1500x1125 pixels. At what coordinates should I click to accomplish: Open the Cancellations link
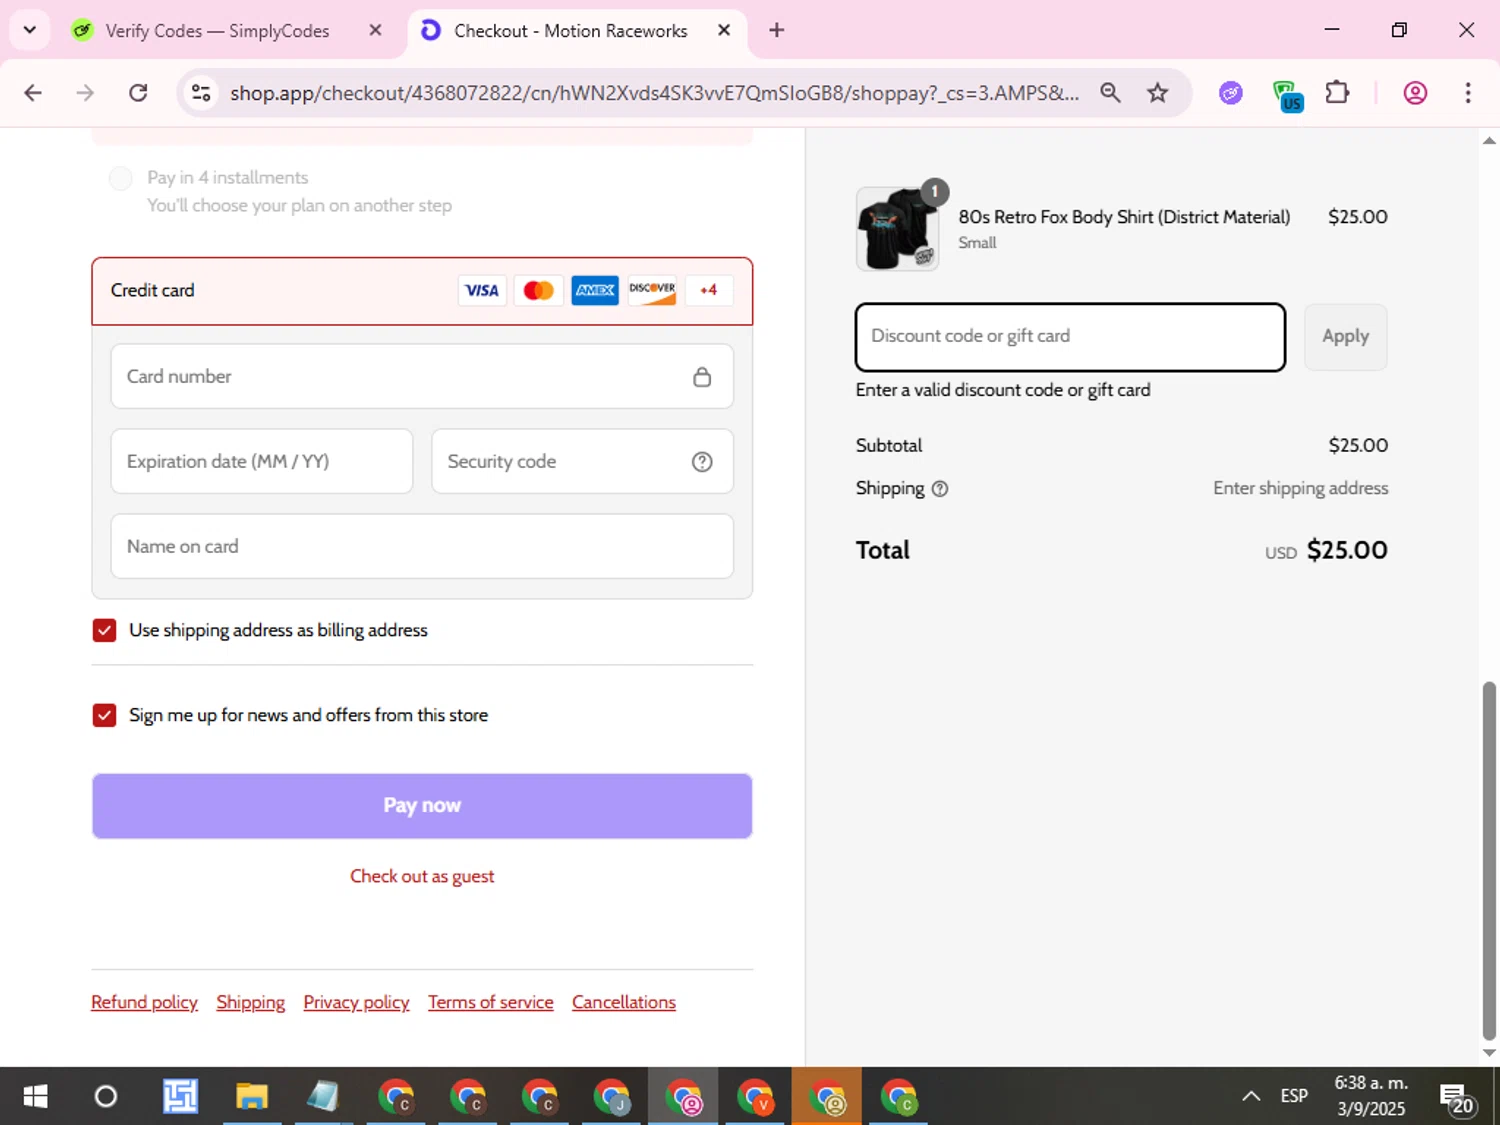click(x=624, y=1002)
